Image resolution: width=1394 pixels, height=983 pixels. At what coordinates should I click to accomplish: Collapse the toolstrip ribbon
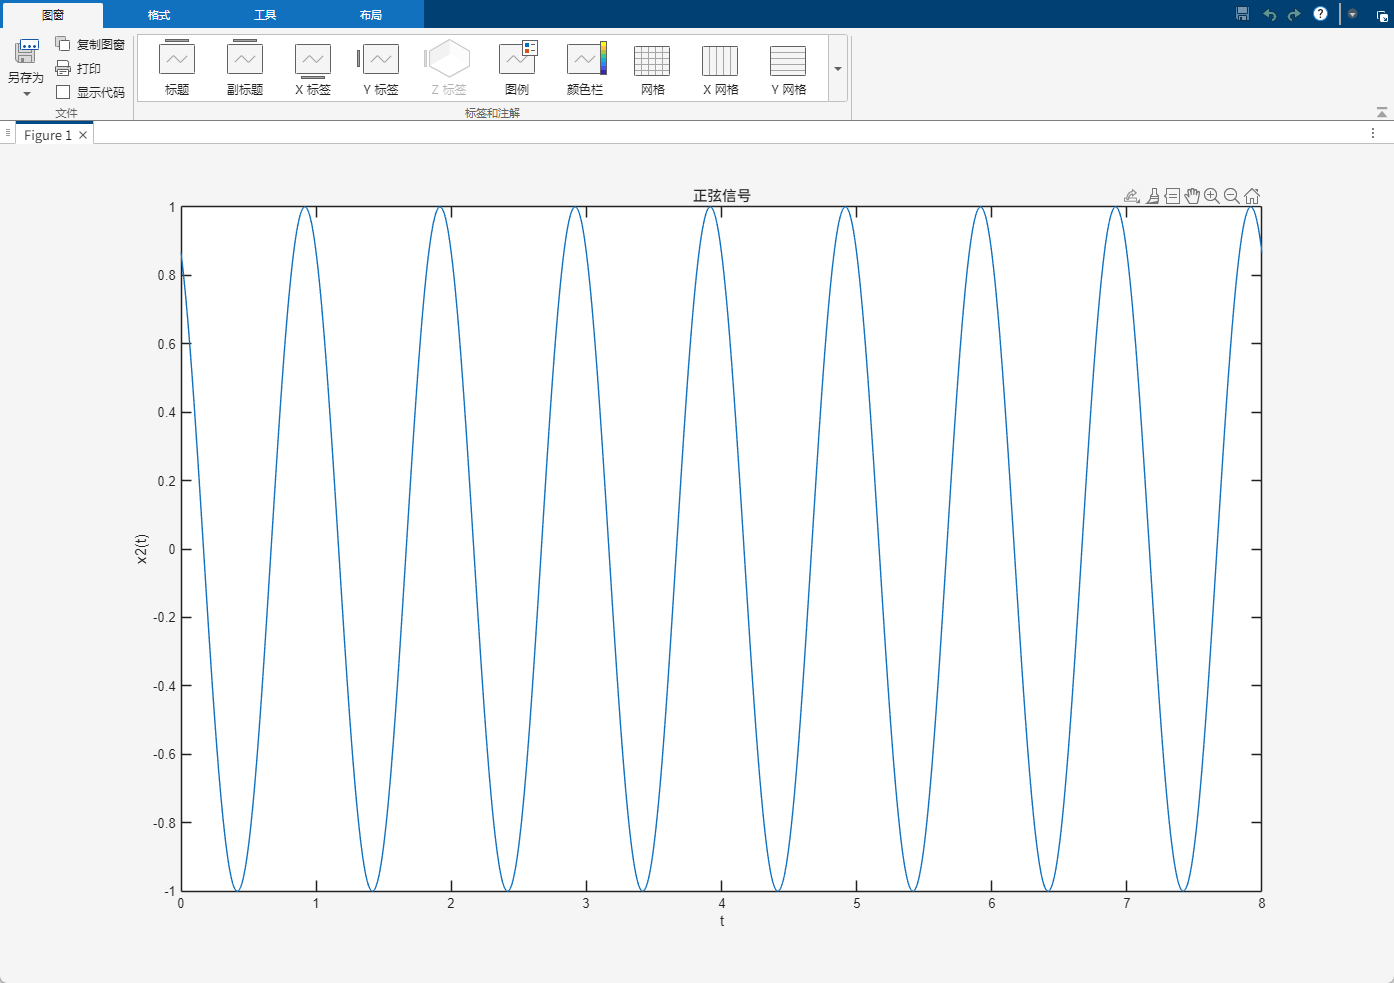[x=1382, y=112]
